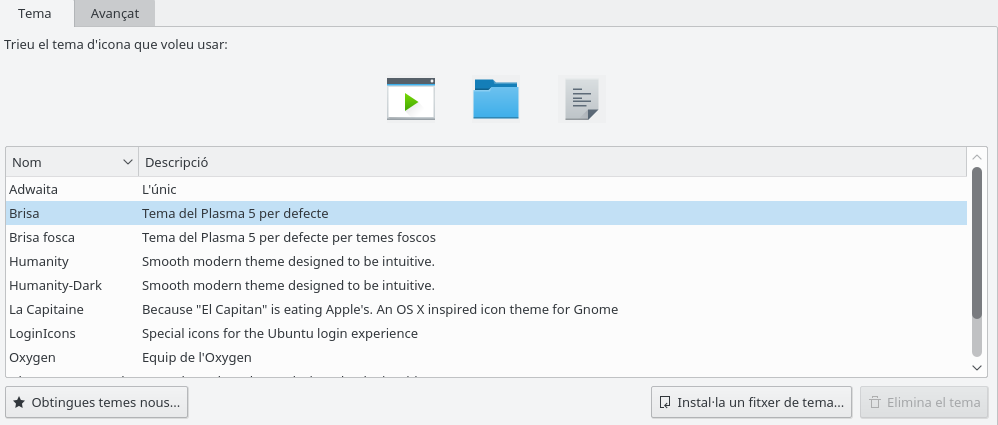Pick the Humanity-Dark theme
998x425 pixels.
pyautogui.click(x=55, y=285)
